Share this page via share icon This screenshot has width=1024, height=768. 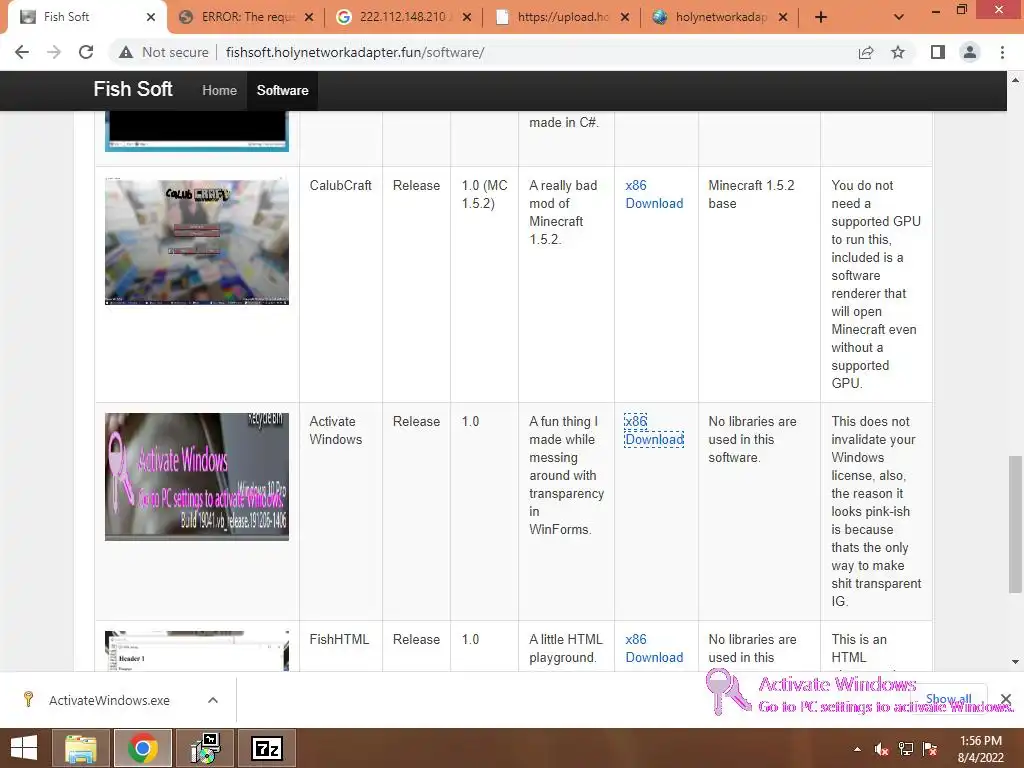click(x=866, y=52)
